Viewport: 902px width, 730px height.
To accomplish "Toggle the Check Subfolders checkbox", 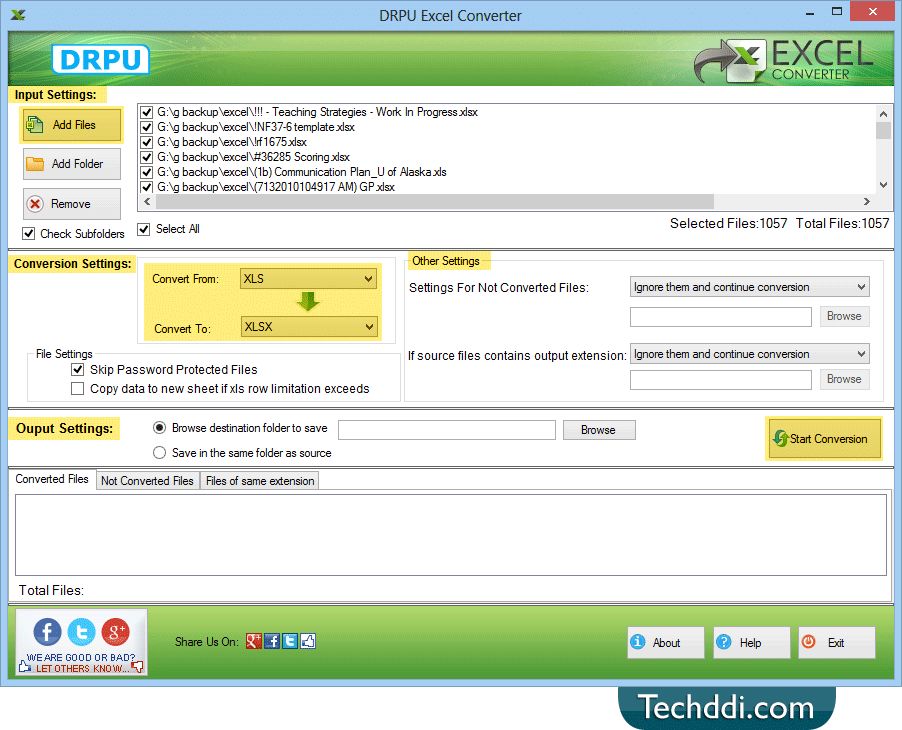I will [x=28, y=234].
